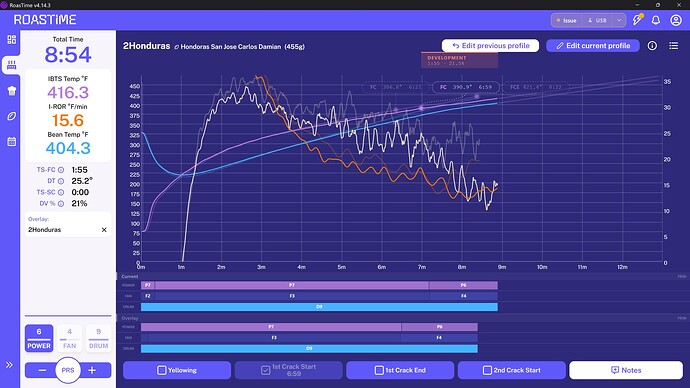Click the Overlay P7 power segment
Screen dimensions: 690x388
pyautogui.click(x=271, y=327)
